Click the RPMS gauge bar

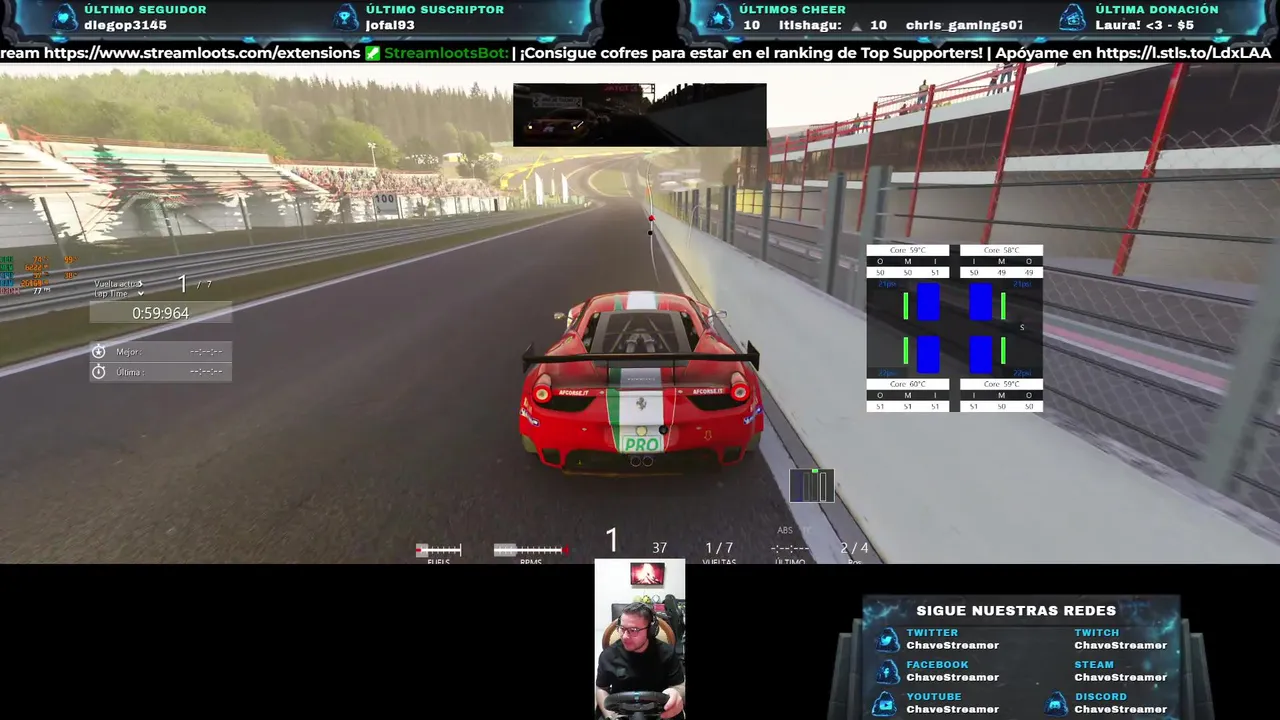(x=531, y=550)
